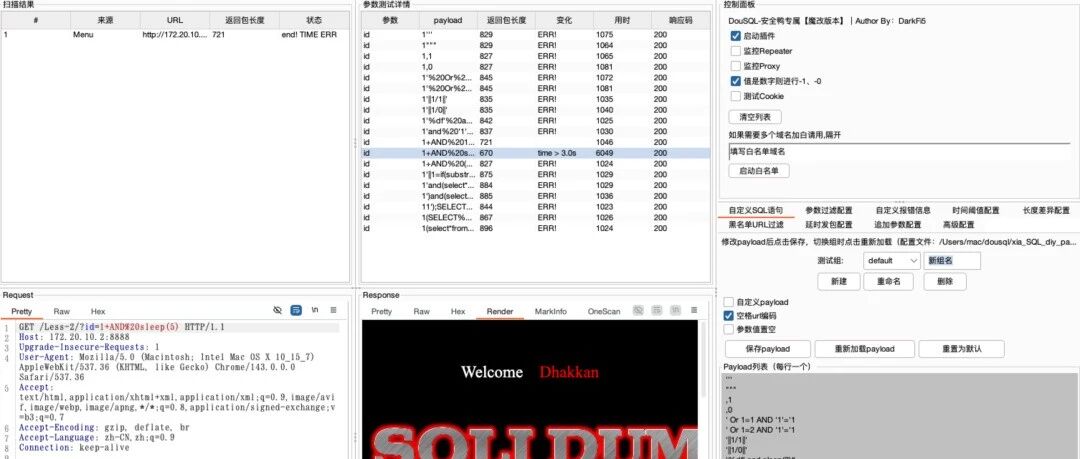Screen dimensions: 1080x459
Task: Select the payload row with length 896
Action: (x=536, y=228)
